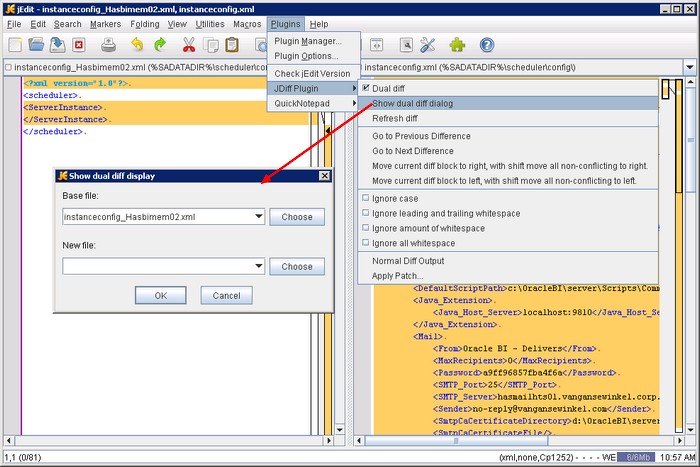700x467 pixels.
Task: Click the Print toolbar icon
Action: pyautogui.click(x=109, y=45)
